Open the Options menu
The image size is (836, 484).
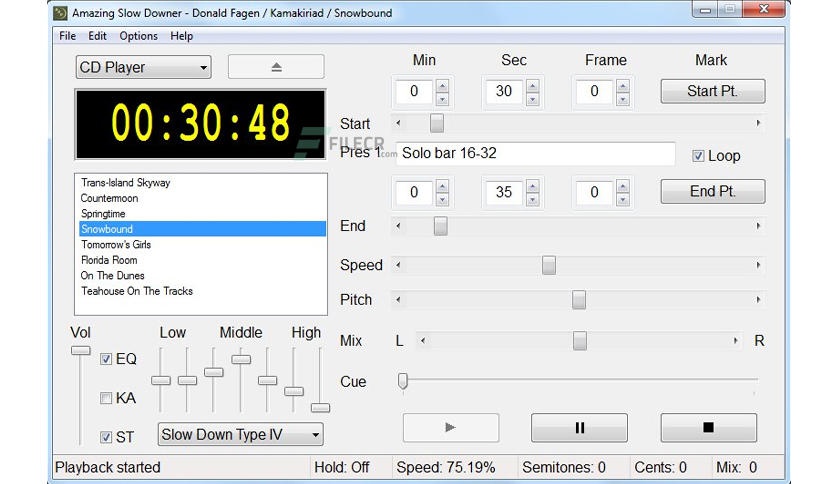[x=139, y=36]
